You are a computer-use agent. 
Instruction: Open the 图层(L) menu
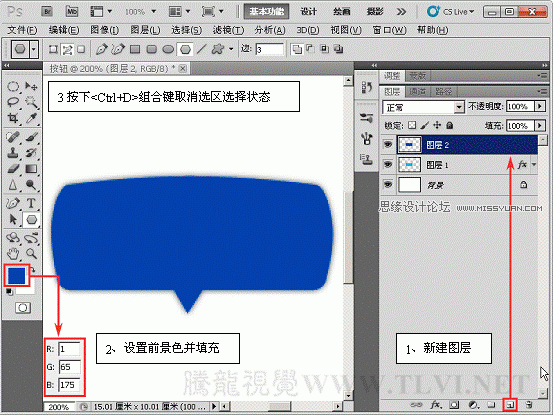click(x=145, y=30)
